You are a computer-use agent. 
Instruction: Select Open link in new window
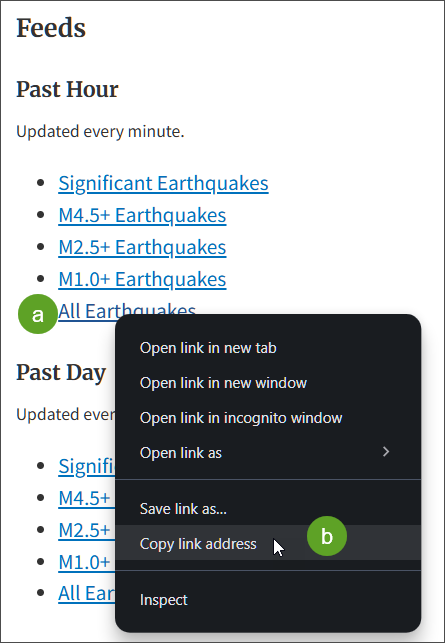pos(268,383)
